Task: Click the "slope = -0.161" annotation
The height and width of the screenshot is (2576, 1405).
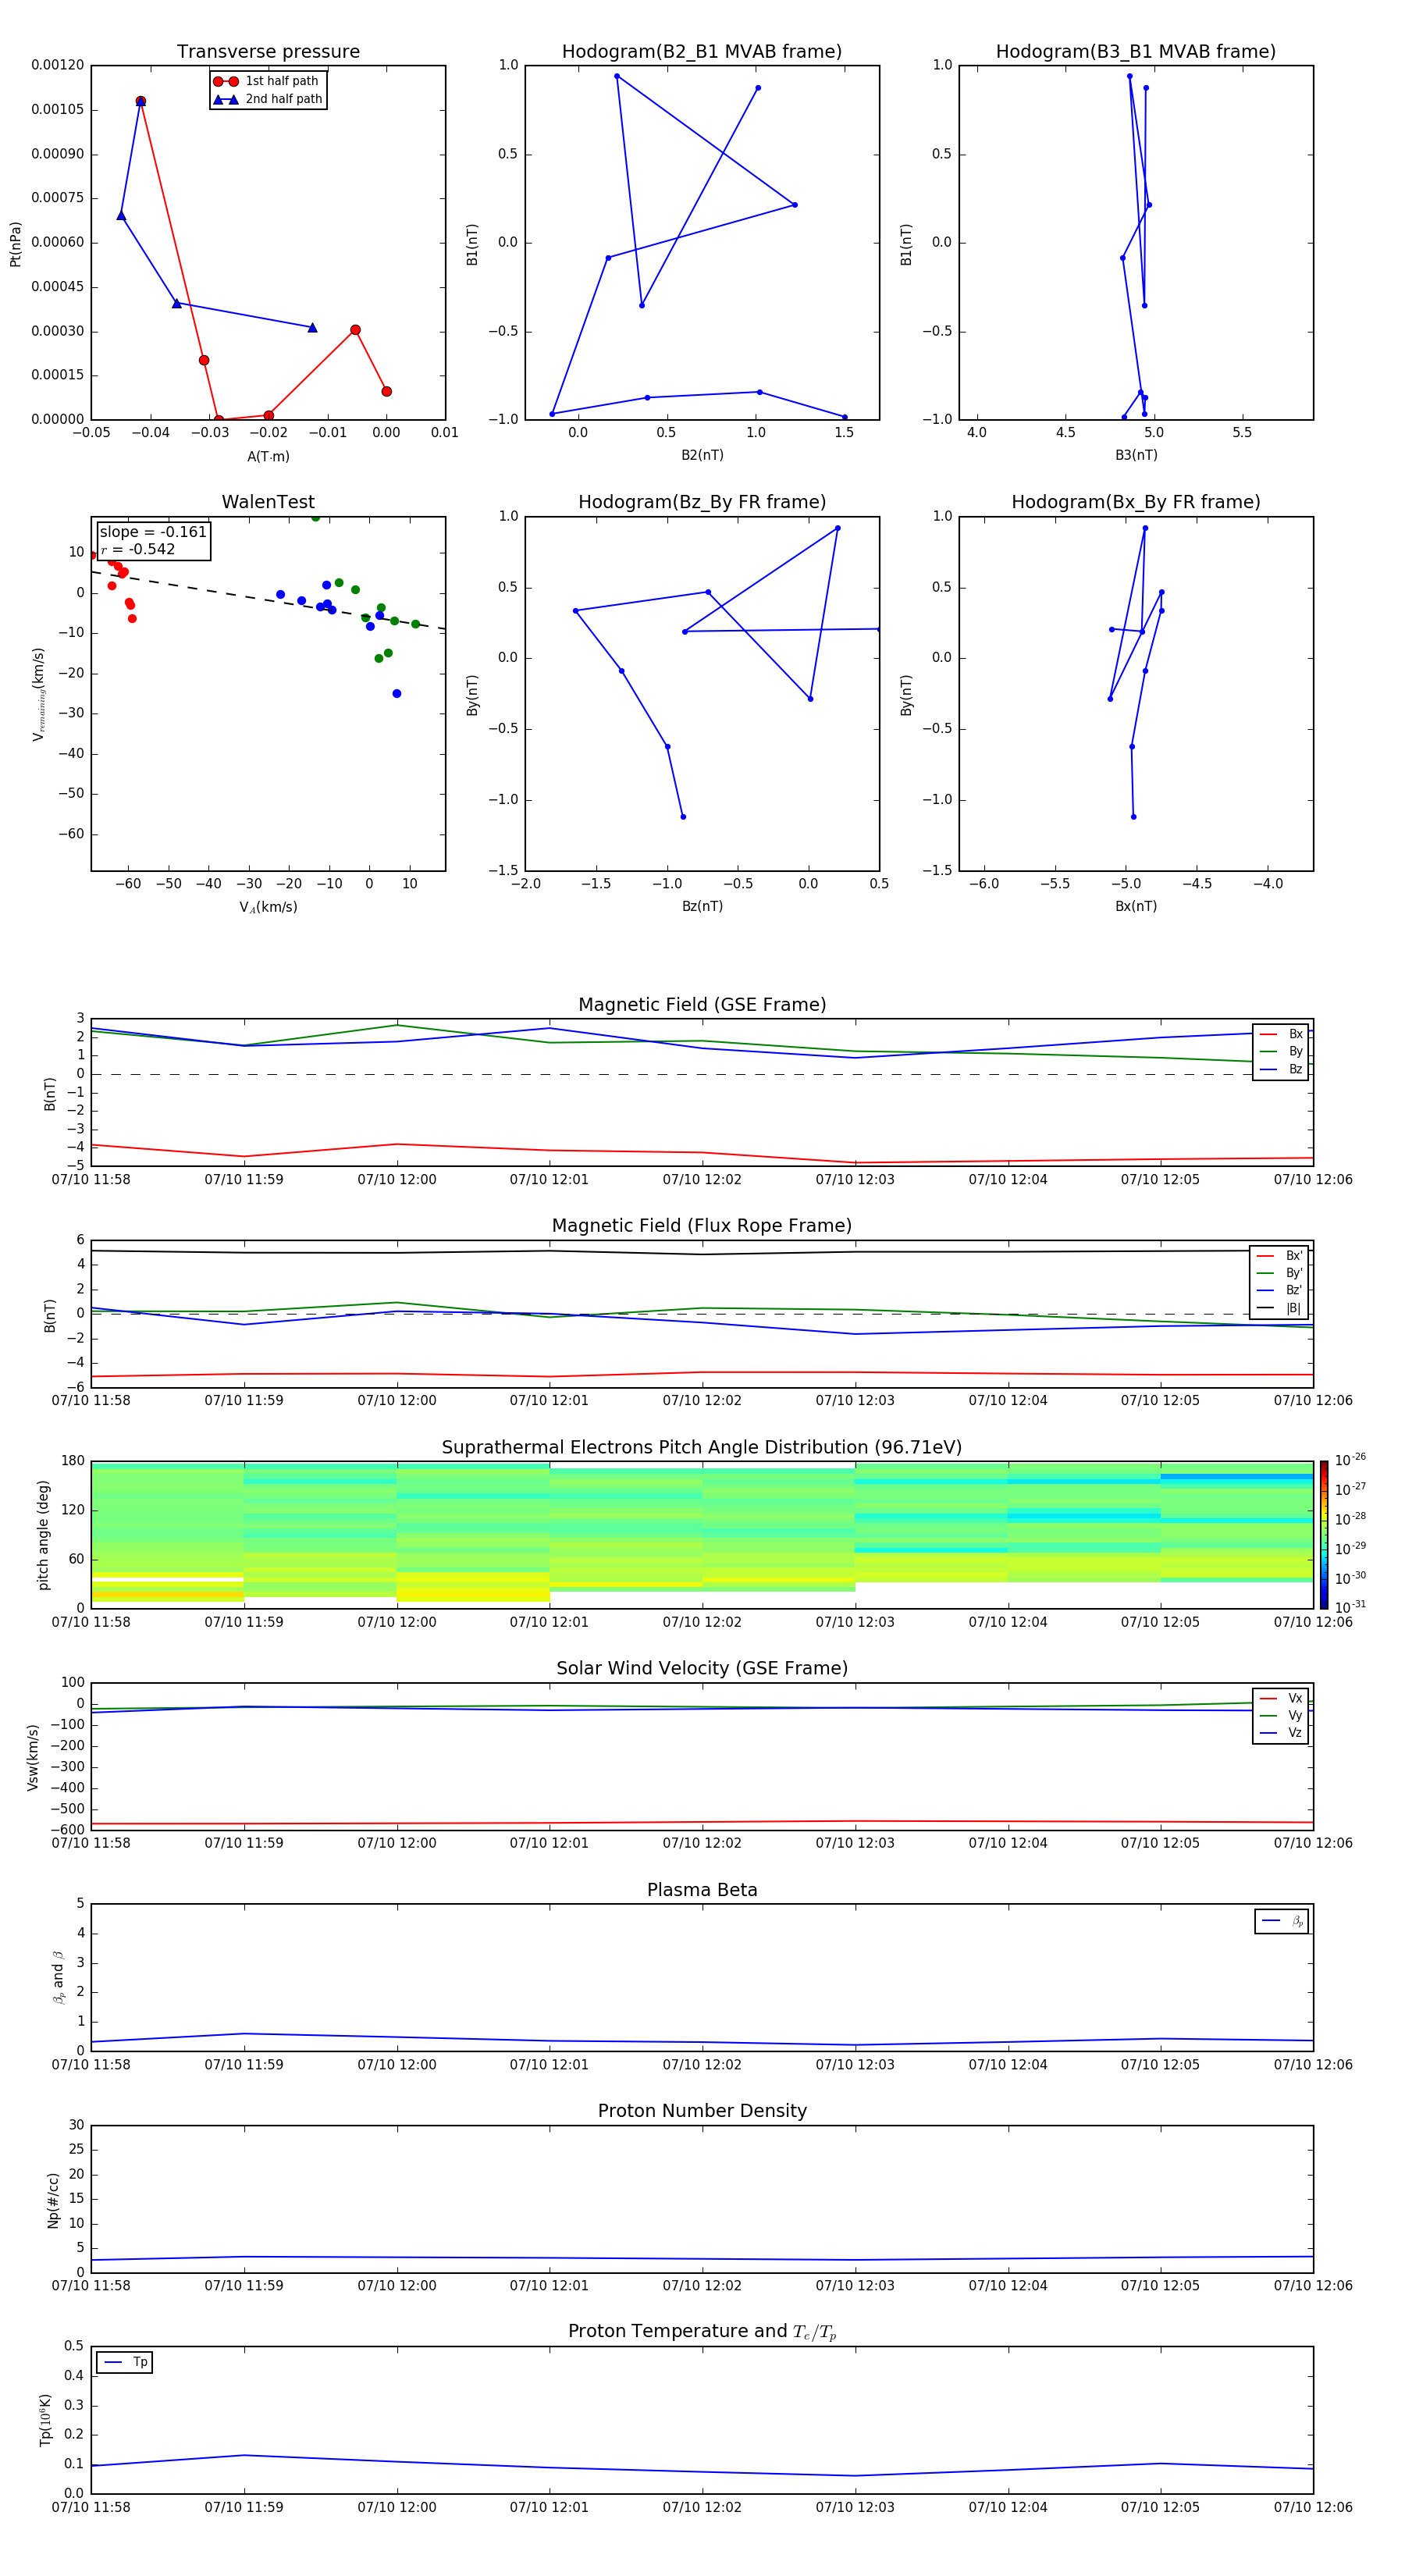Action: coord(153,532)
